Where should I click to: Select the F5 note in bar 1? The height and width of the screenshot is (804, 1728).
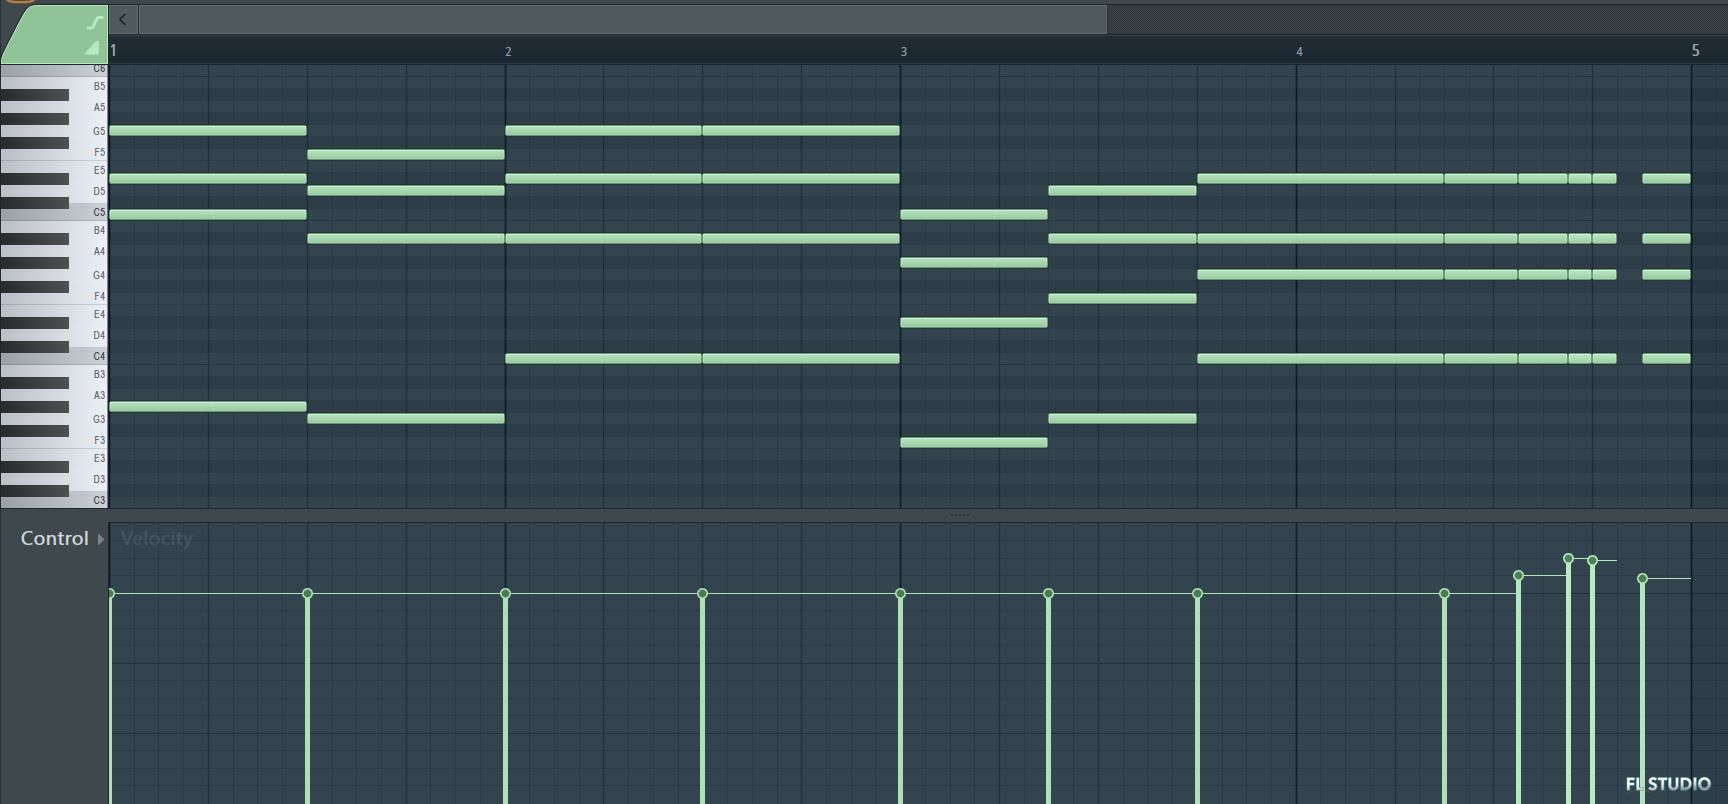pos(406,154)
